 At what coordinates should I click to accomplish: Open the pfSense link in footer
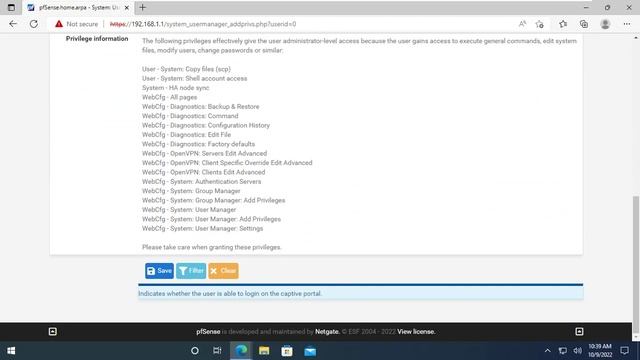pos(208,331)
